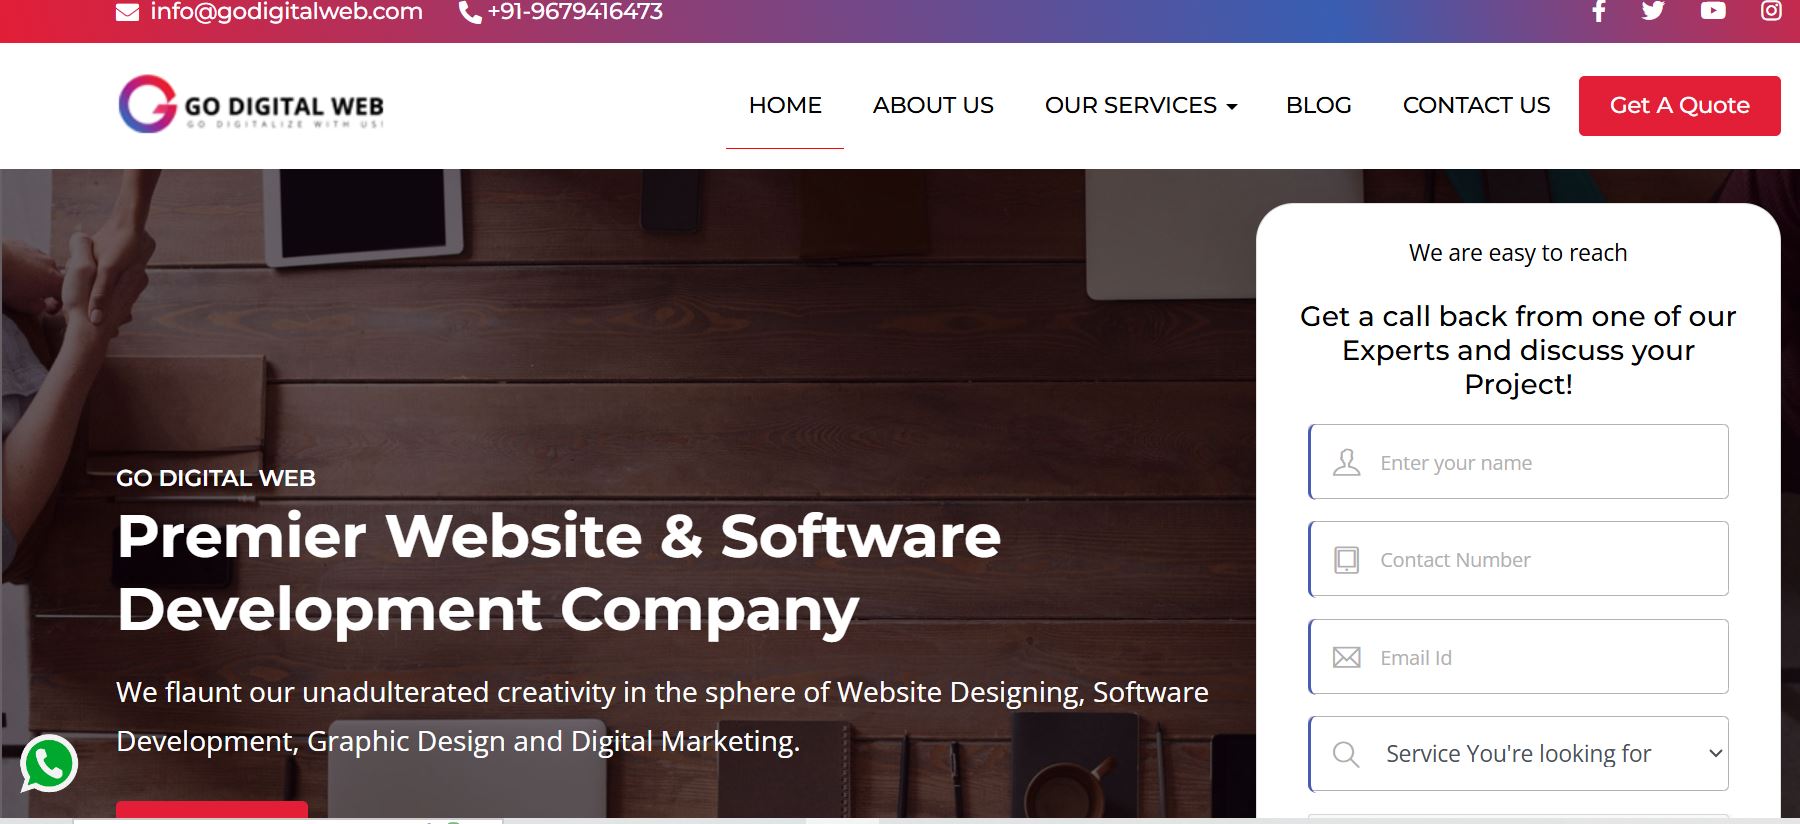Open the Facebook icon link

pyautogui.click(x=1599, y=11)
